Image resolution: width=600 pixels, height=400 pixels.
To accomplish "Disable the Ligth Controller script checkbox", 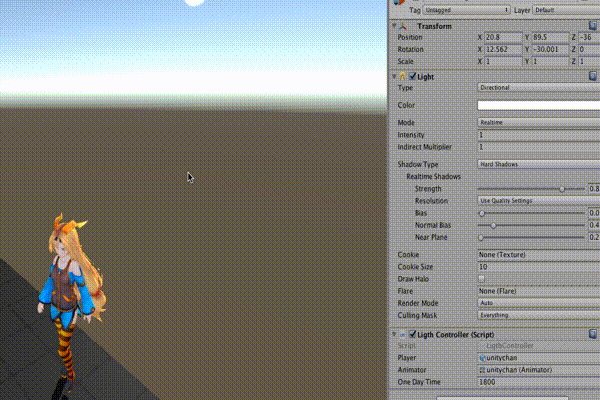I will 412,334.
